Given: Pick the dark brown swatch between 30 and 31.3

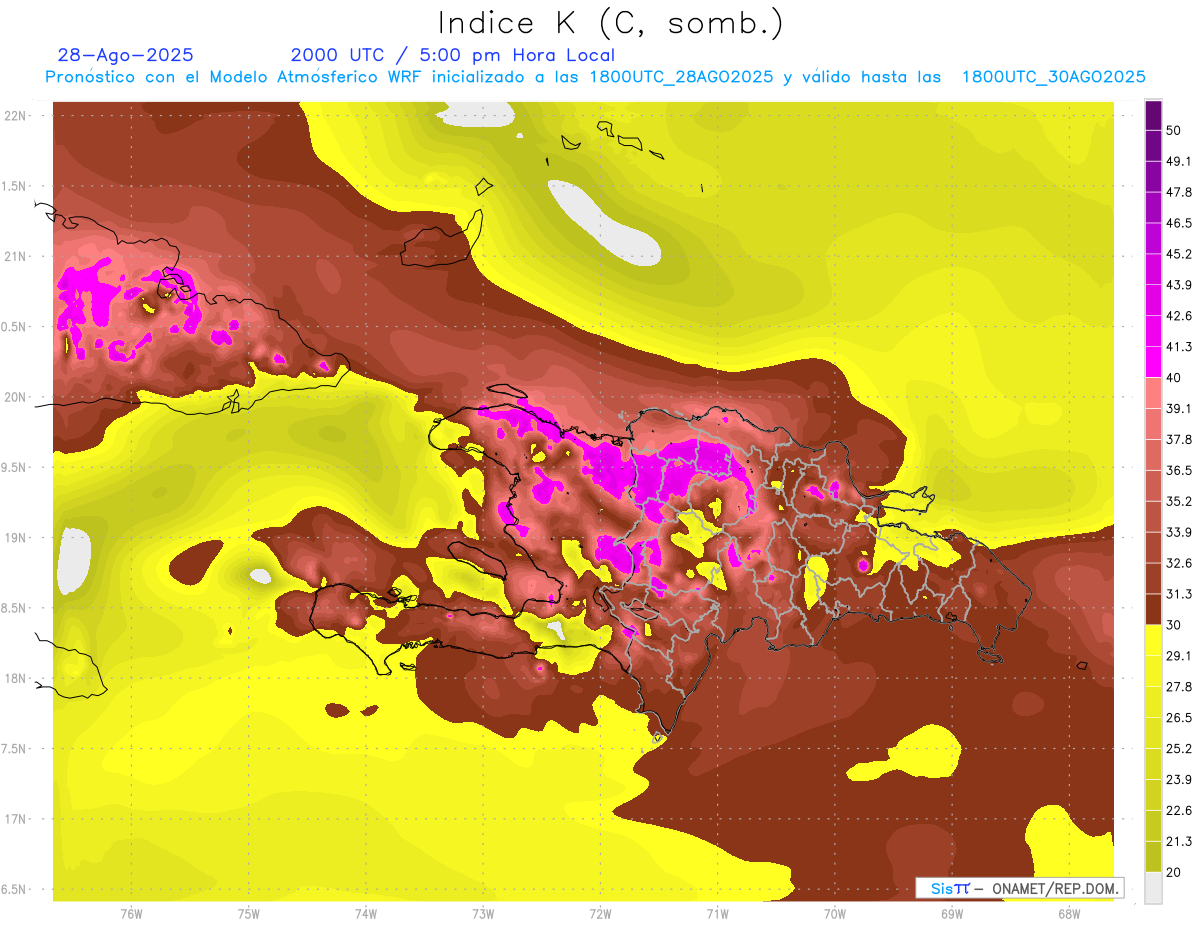Looking at the screenshot, I should pos(1153,609).
